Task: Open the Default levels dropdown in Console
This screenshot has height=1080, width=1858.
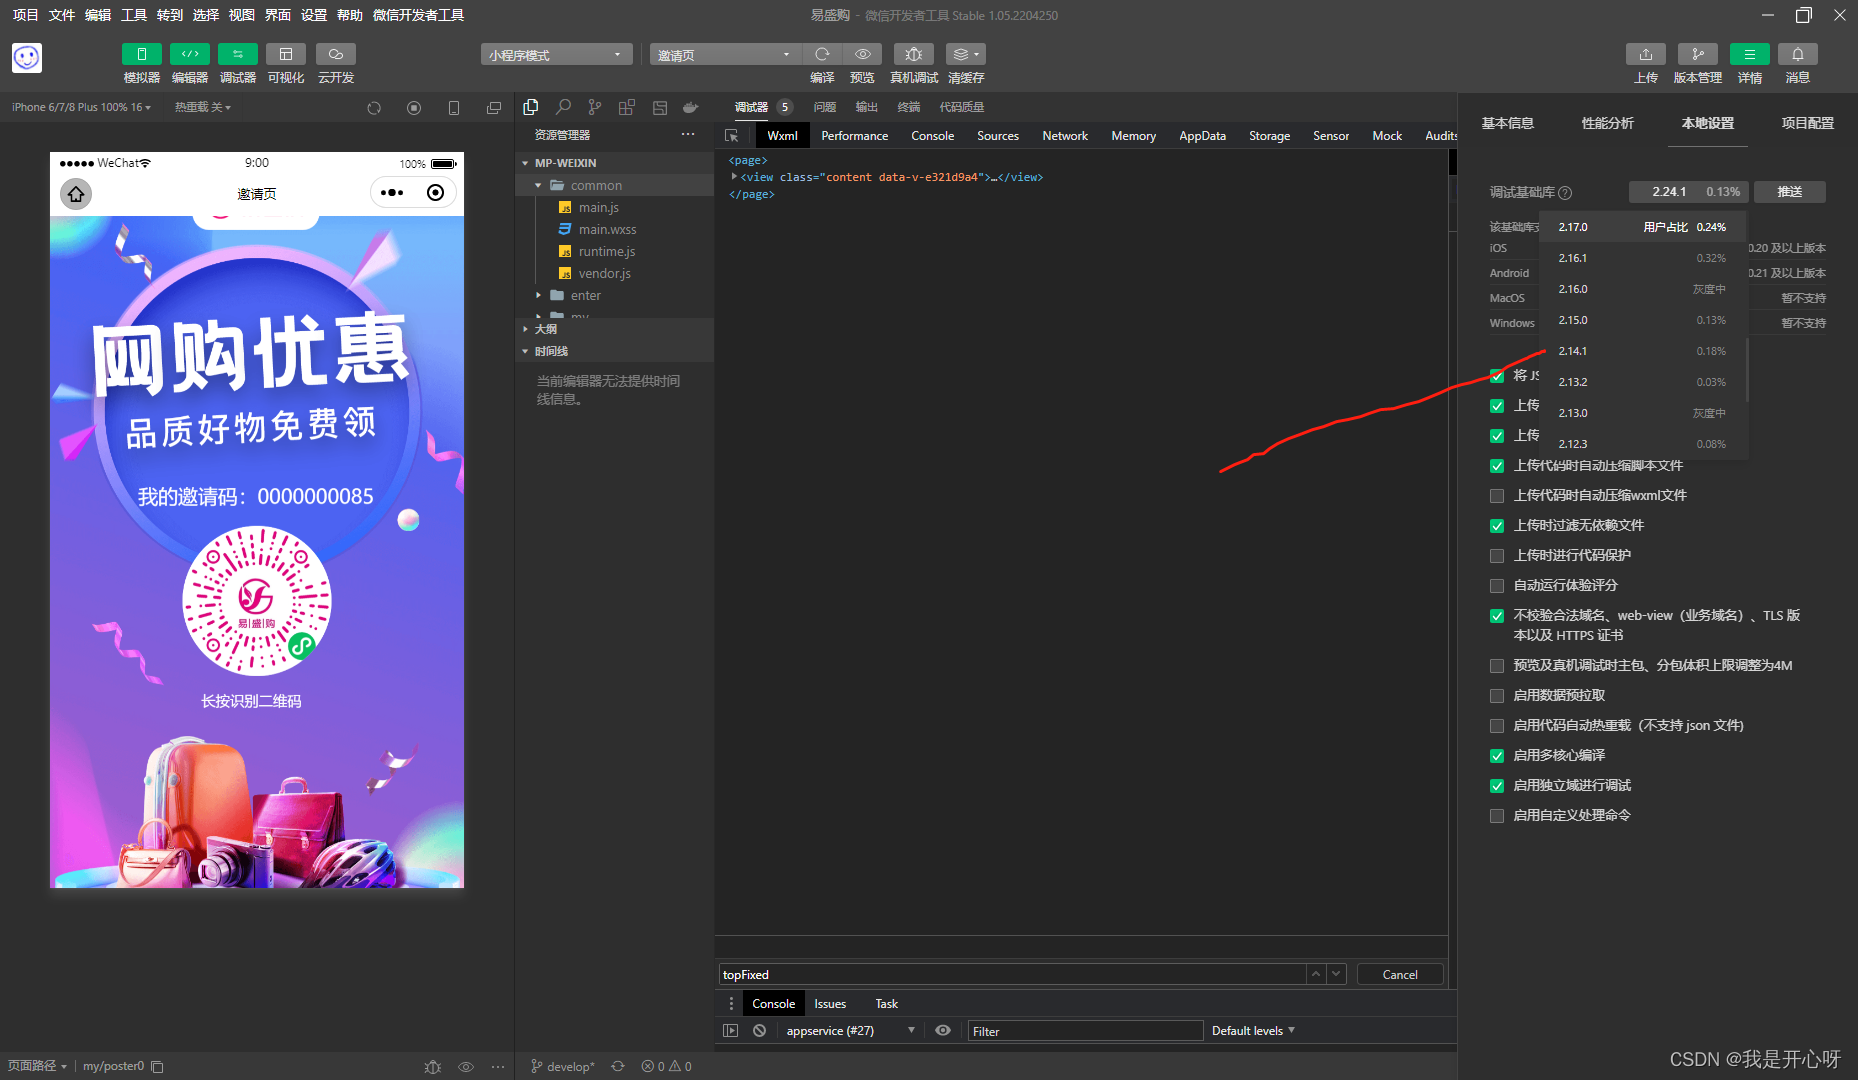Action: click(1252, 1030)
